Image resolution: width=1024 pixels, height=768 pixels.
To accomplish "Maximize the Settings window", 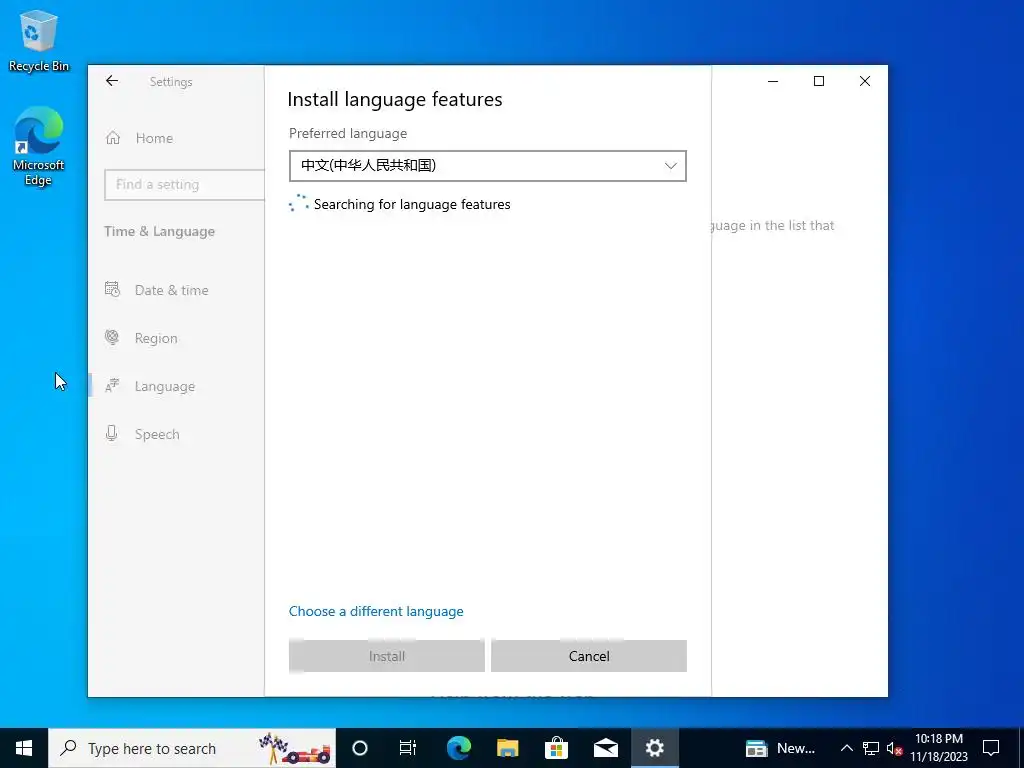I will pos(819,81).
